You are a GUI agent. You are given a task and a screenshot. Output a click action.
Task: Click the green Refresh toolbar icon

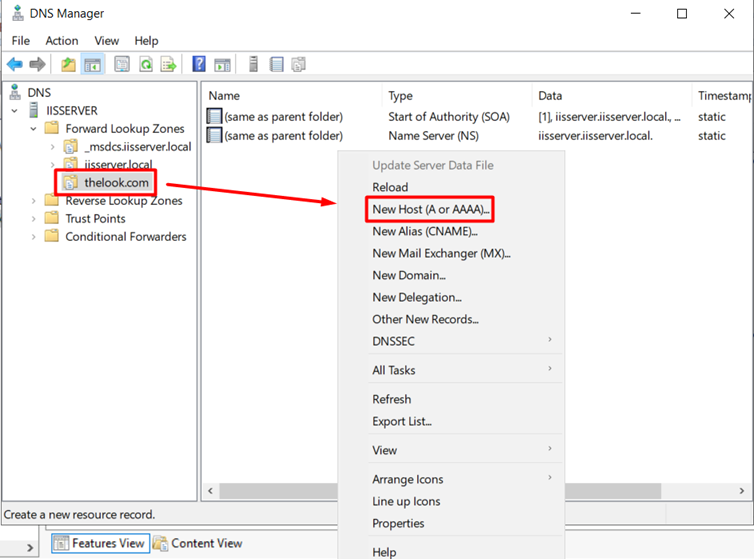tap(146, 64)
